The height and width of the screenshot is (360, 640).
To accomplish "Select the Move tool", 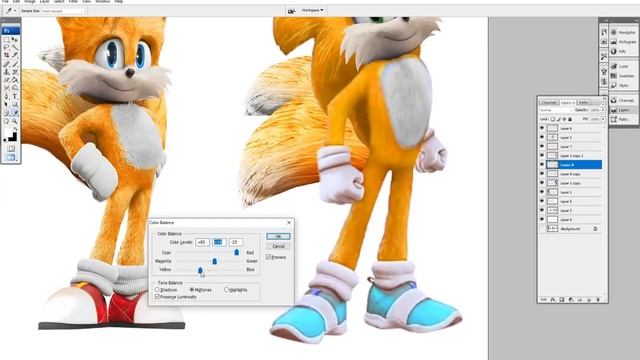I will [x=15, y=39].
